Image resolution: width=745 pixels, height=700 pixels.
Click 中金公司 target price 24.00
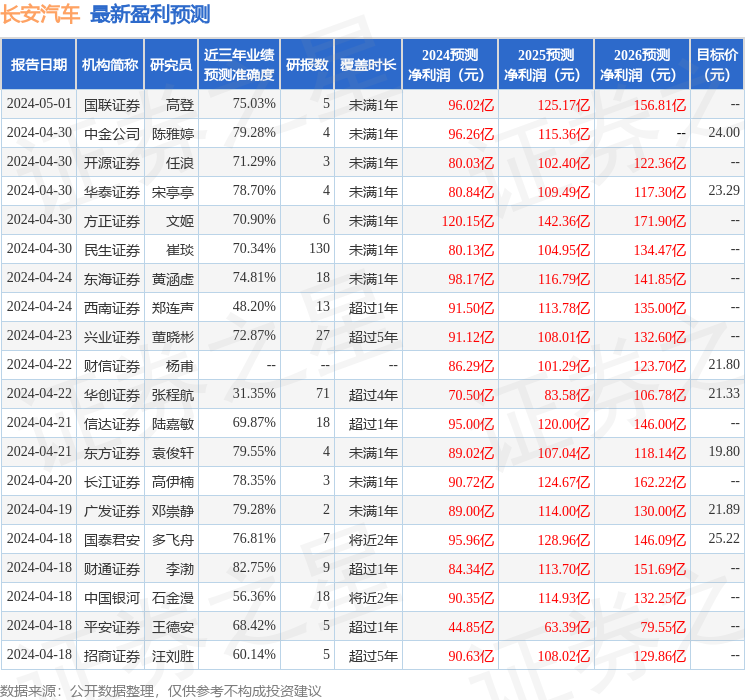point(724,133)
